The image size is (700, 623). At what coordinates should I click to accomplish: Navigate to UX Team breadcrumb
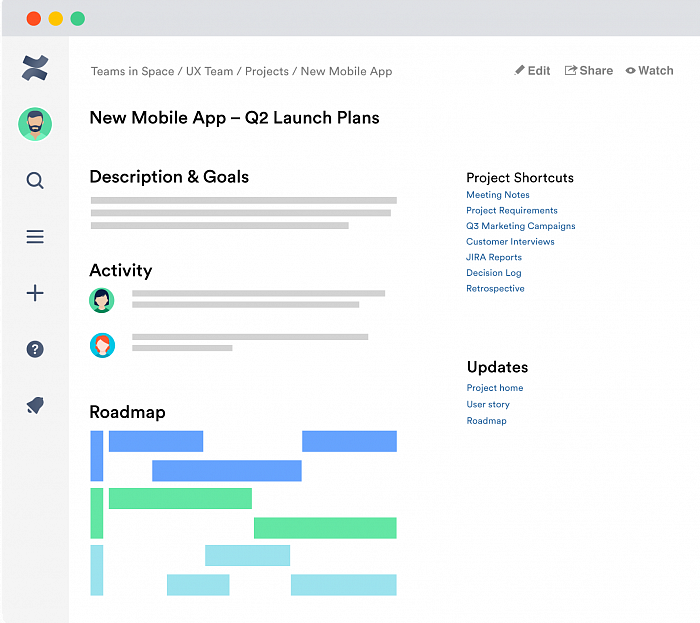point(210,72)
